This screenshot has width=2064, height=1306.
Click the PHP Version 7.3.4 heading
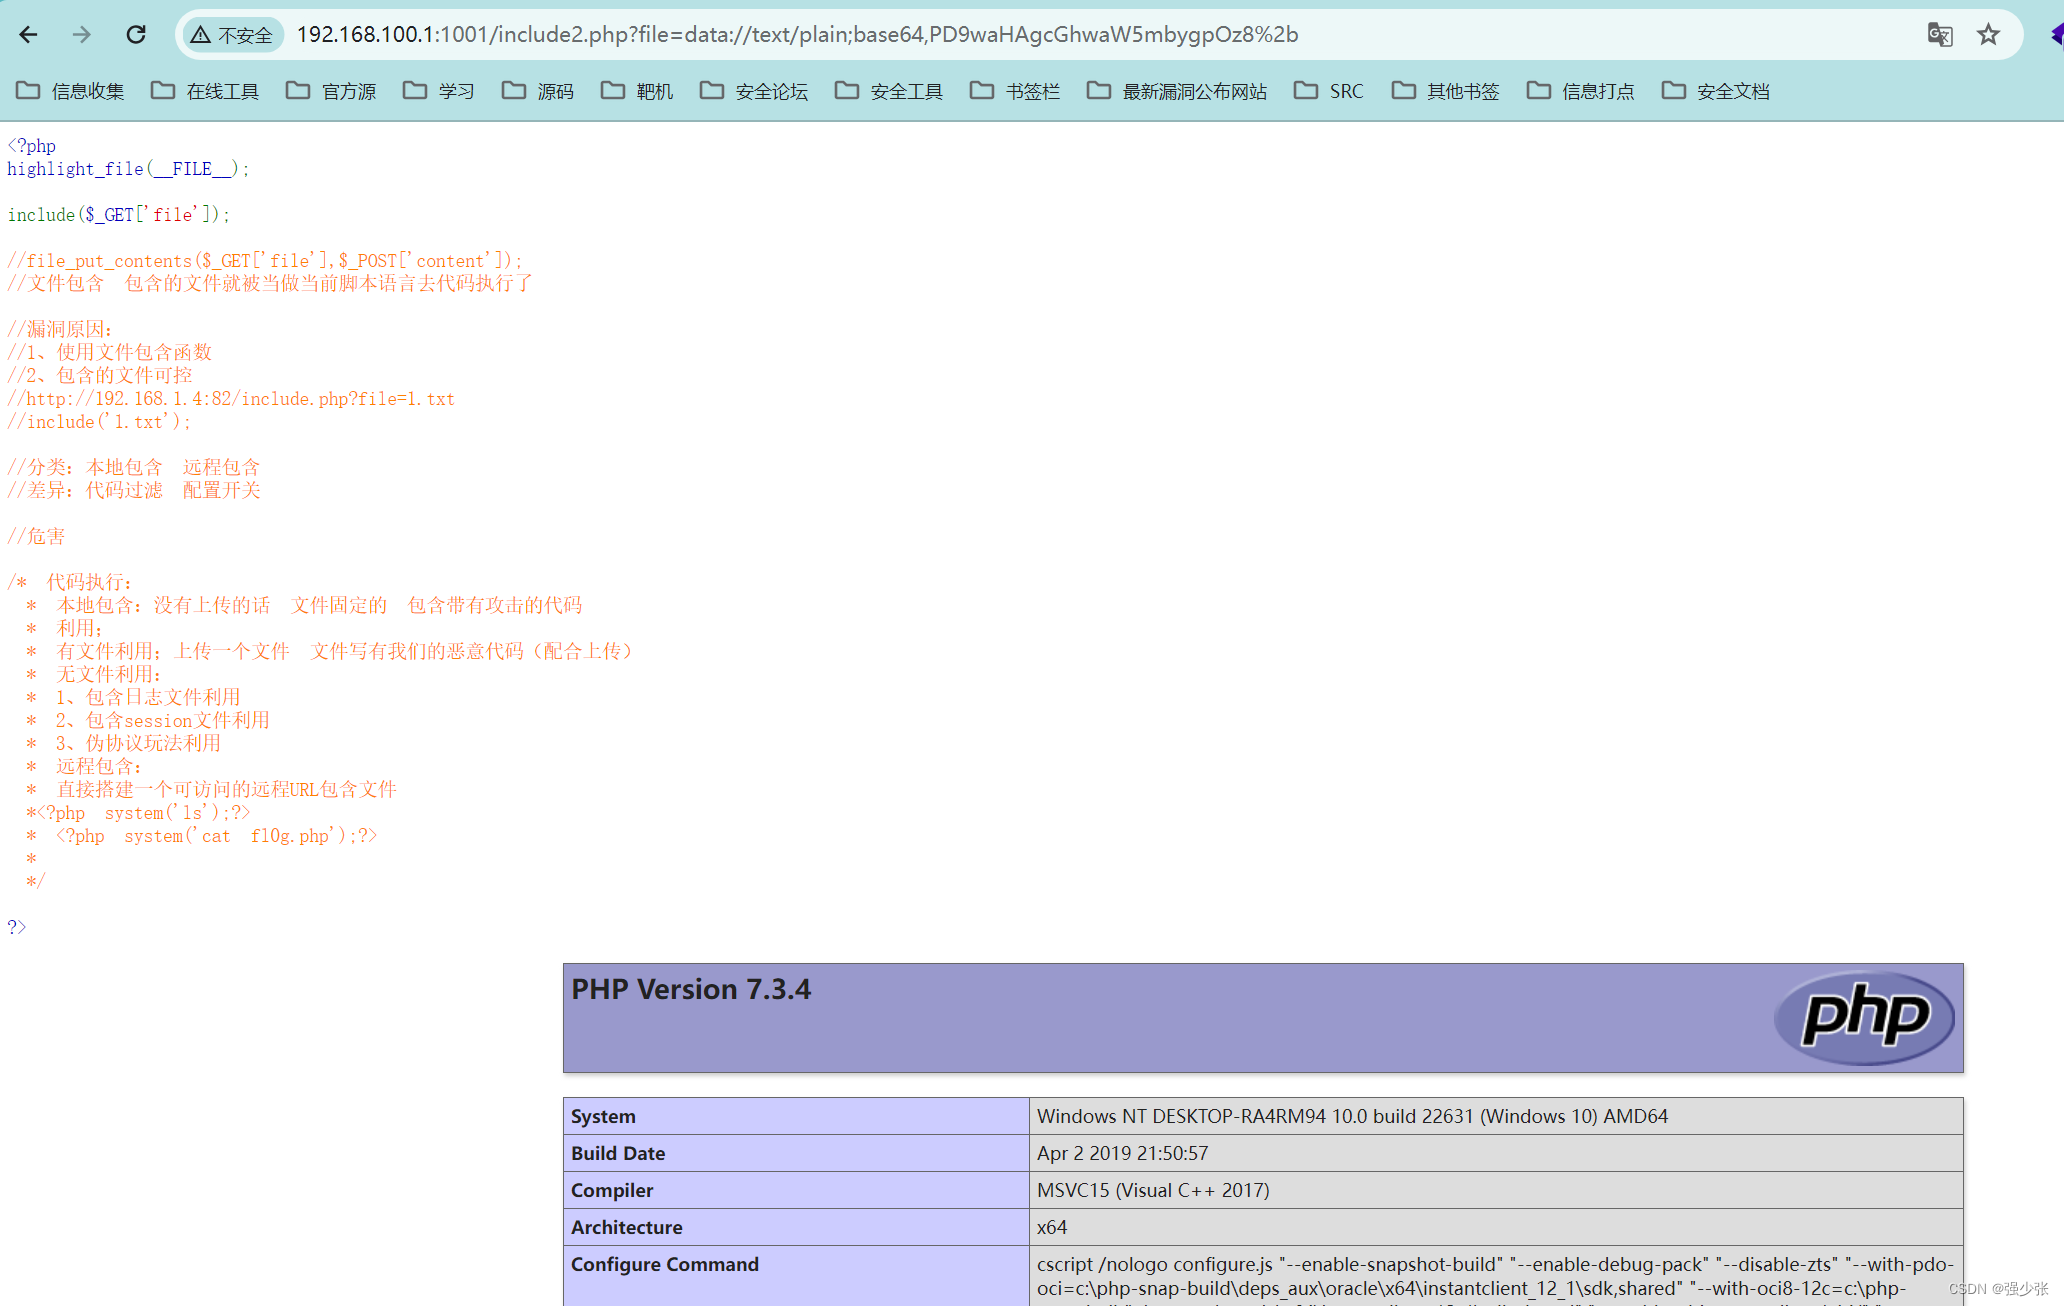pyautogui.click(x=691, y=989)
